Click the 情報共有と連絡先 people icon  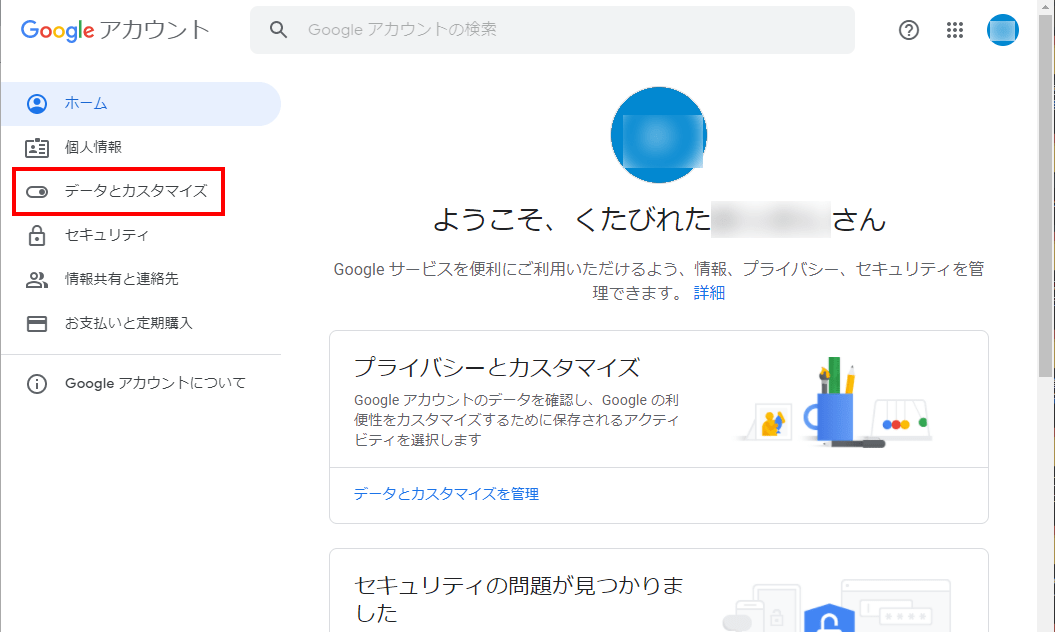tap(37, 279)
